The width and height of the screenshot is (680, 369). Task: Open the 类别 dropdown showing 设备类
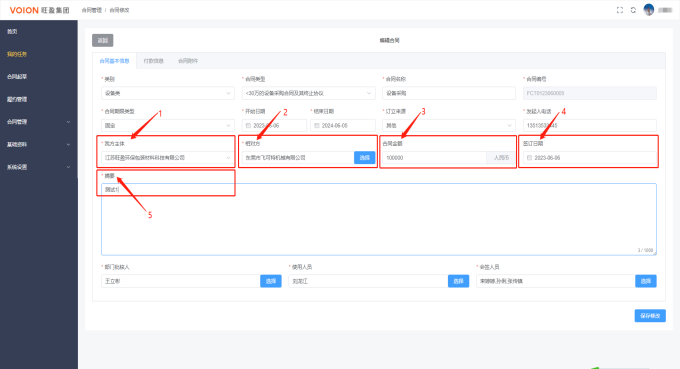click(168, 93)
